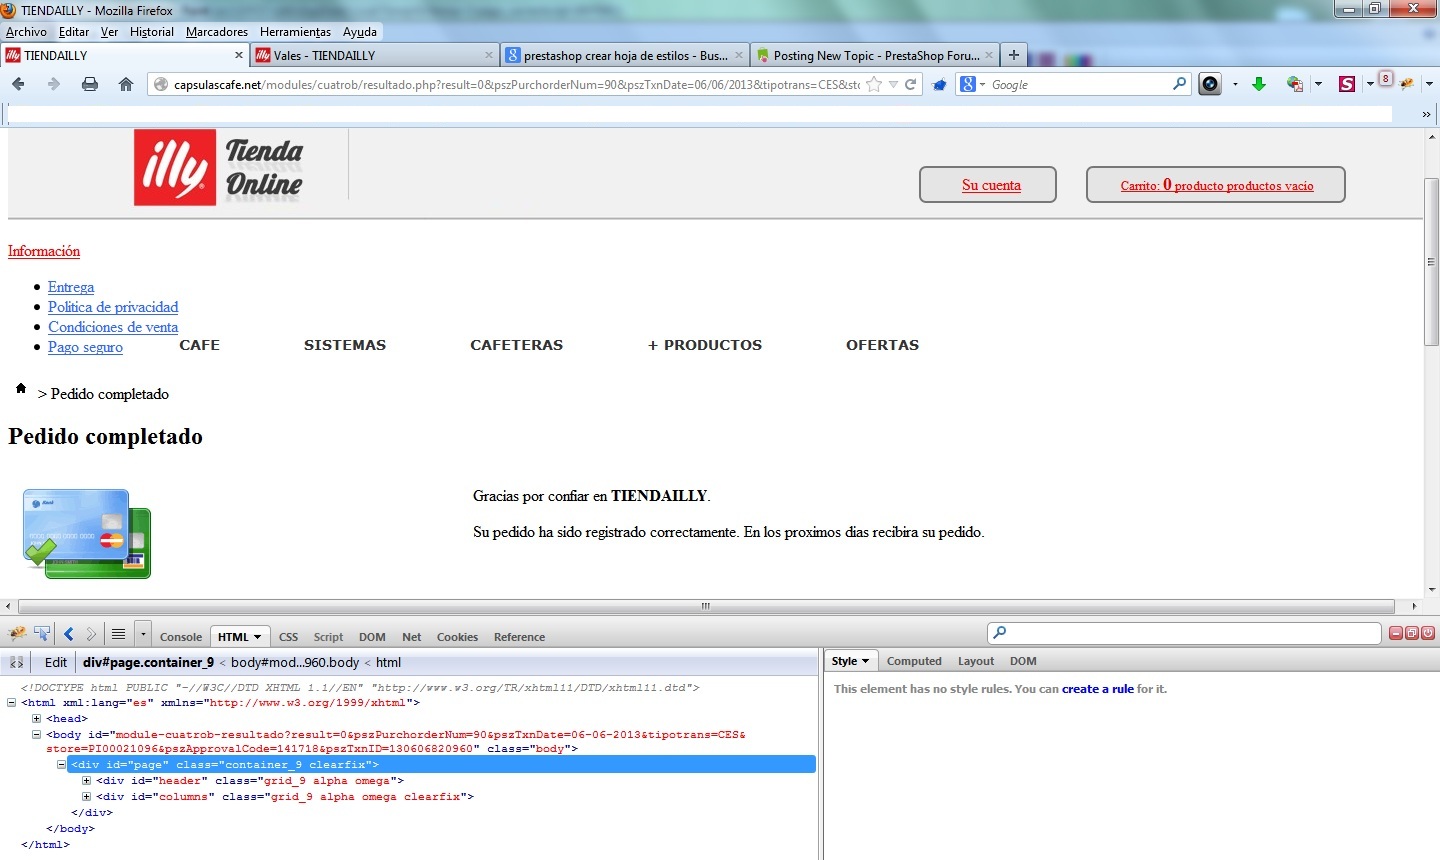Screen dimensions: 1440x860
Task: Toggle the break on mutate button in the HTML panel
Action: tap(16, 662)
